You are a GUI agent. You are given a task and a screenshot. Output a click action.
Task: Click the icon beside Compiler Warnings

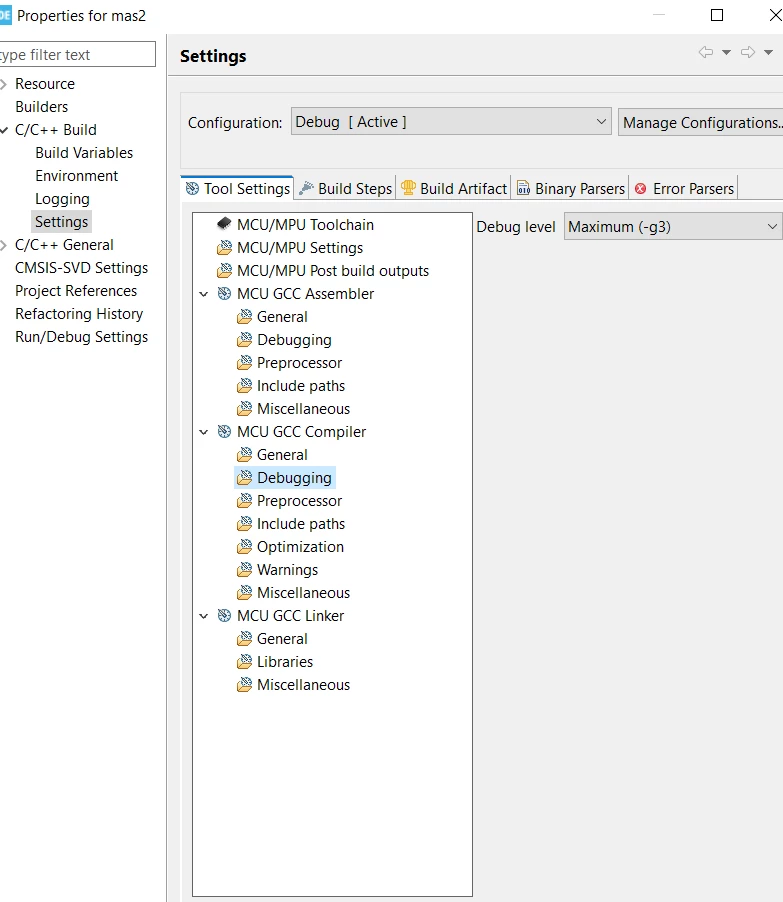point(245,570)
